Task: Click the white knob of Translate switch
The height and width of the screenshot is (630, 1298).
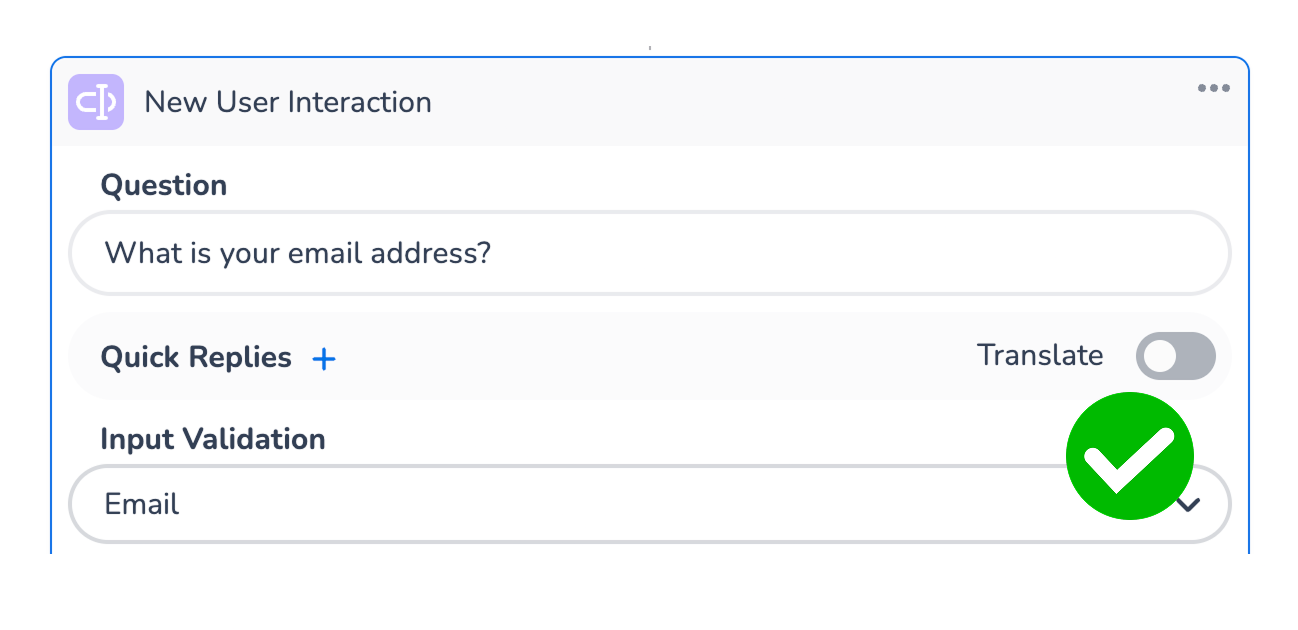Action: 1160,357
